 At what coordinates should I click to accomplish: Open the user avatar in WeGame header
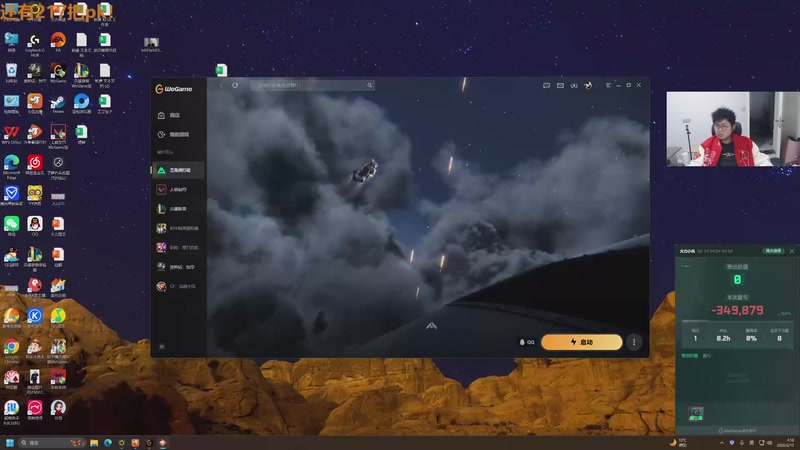tap(588, 85)
